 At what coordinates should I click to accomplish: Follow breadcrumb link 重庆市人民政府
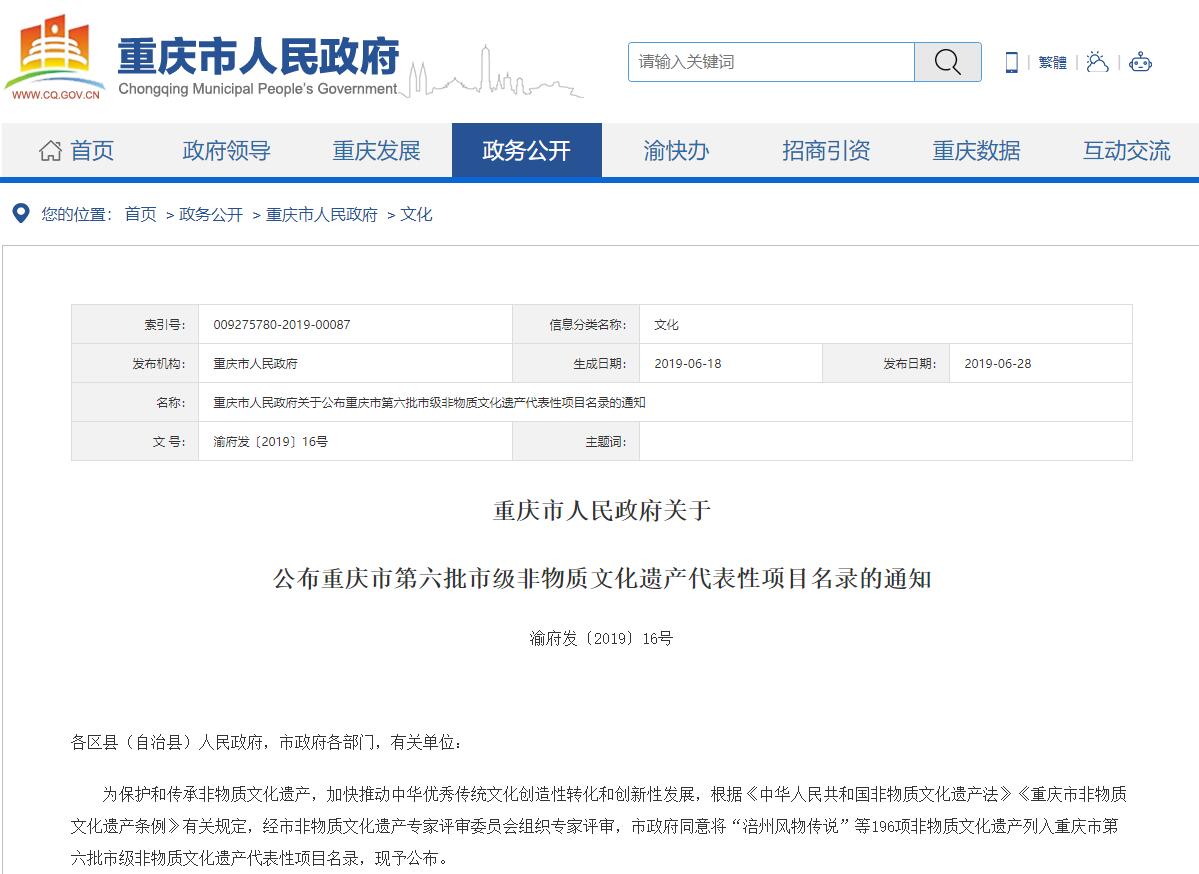322,214
